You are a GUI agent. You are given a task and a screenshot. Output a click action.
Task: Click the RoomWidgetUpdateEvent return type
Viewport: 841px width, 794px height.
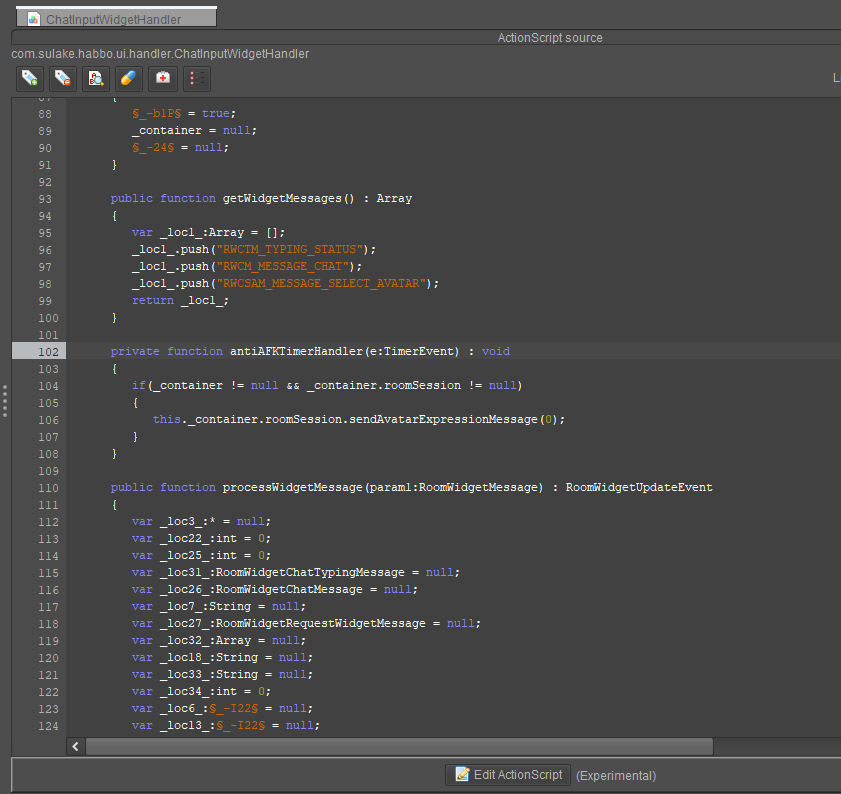tap(639, 487)
